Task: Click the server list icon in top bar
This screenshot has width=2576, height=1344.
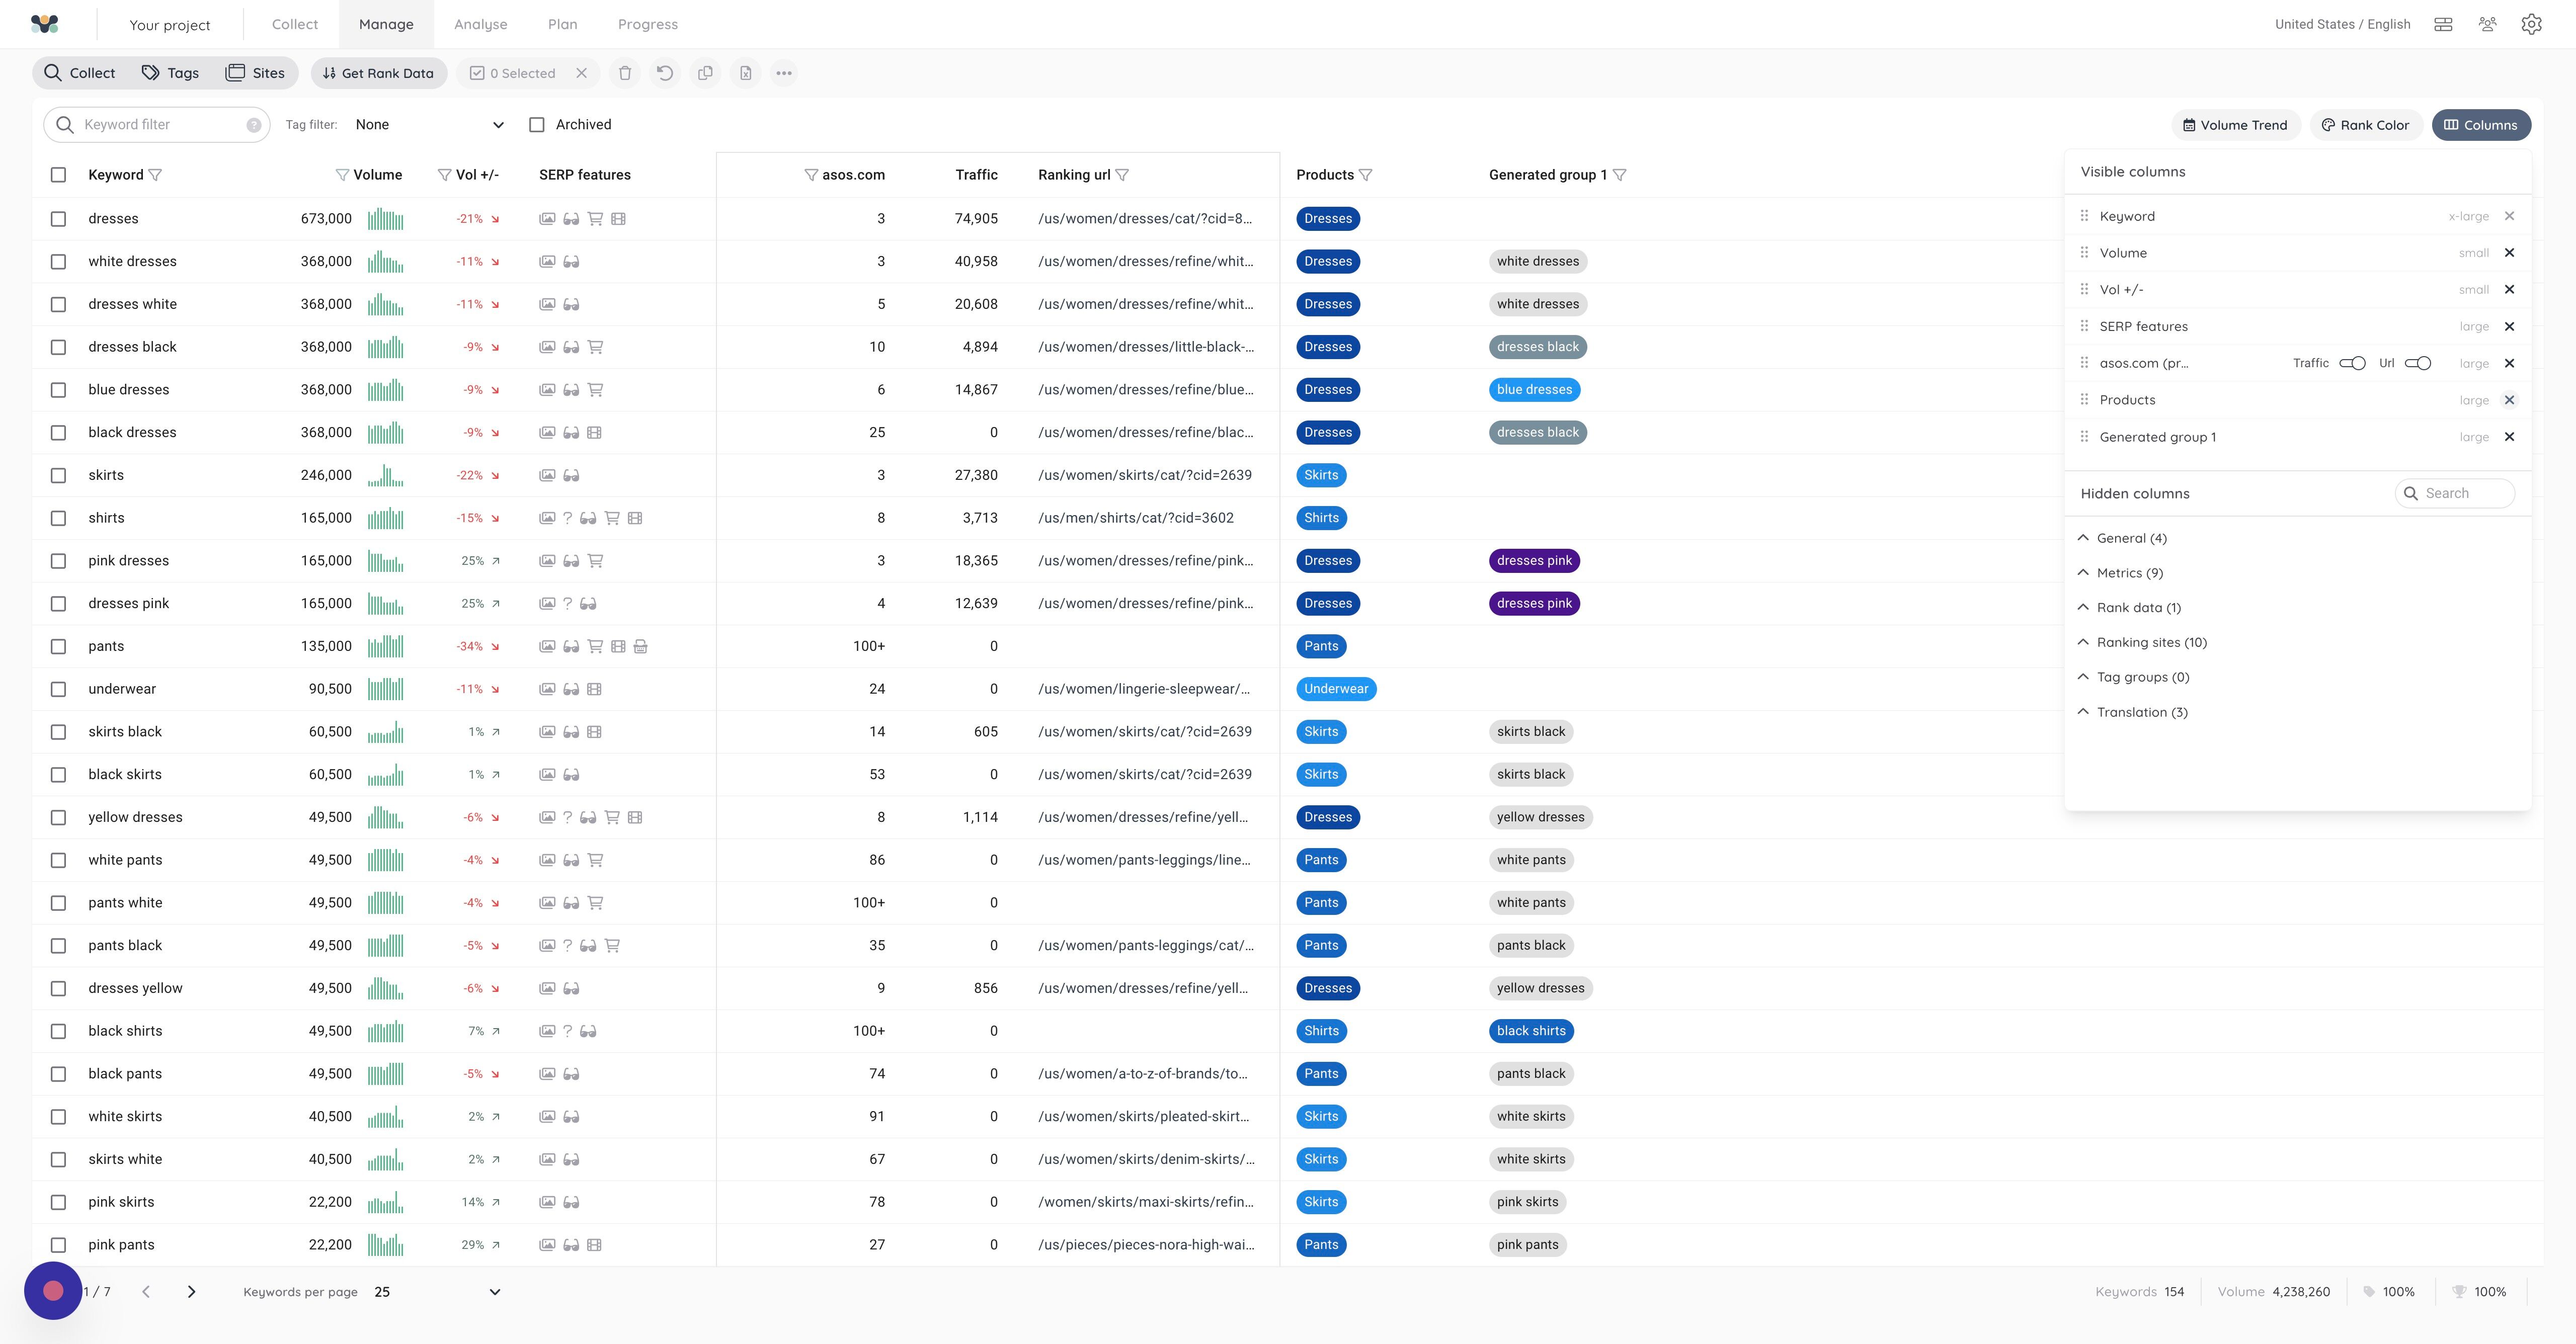Action: pos(2443,24)
